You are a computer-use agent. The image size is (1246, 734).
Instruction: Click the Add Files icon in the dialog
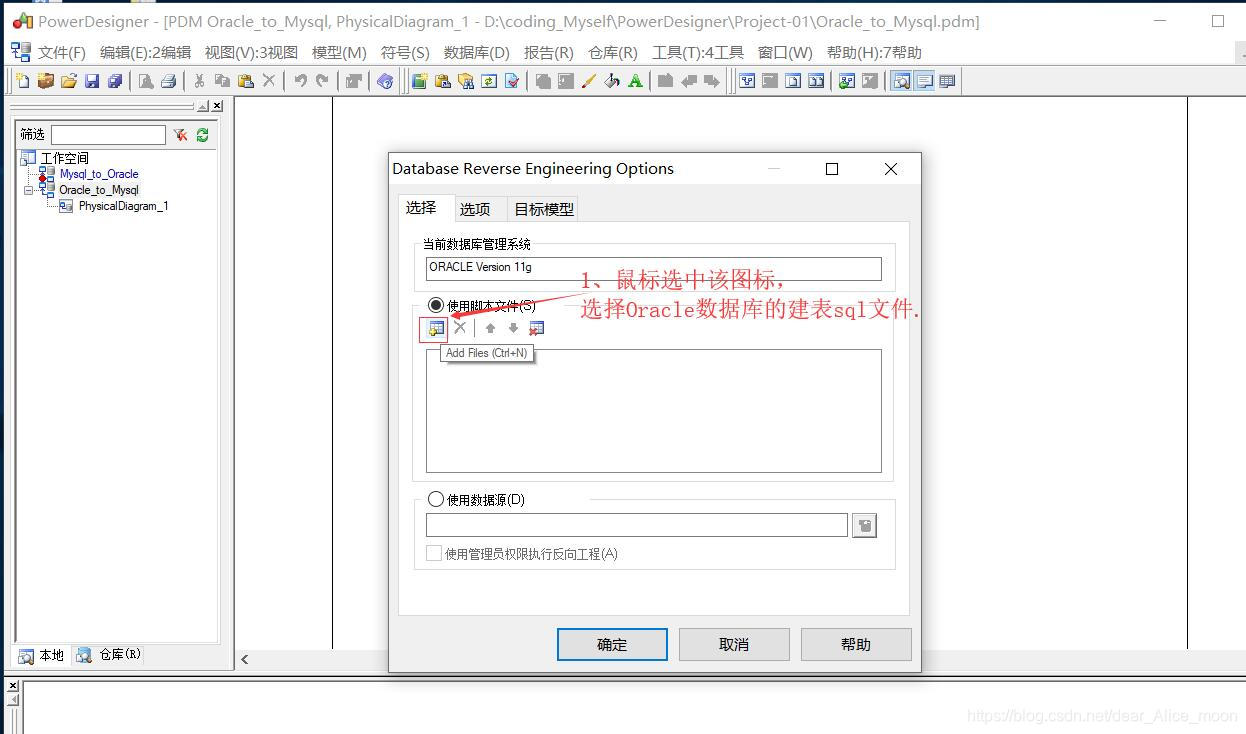coord(434,327)
